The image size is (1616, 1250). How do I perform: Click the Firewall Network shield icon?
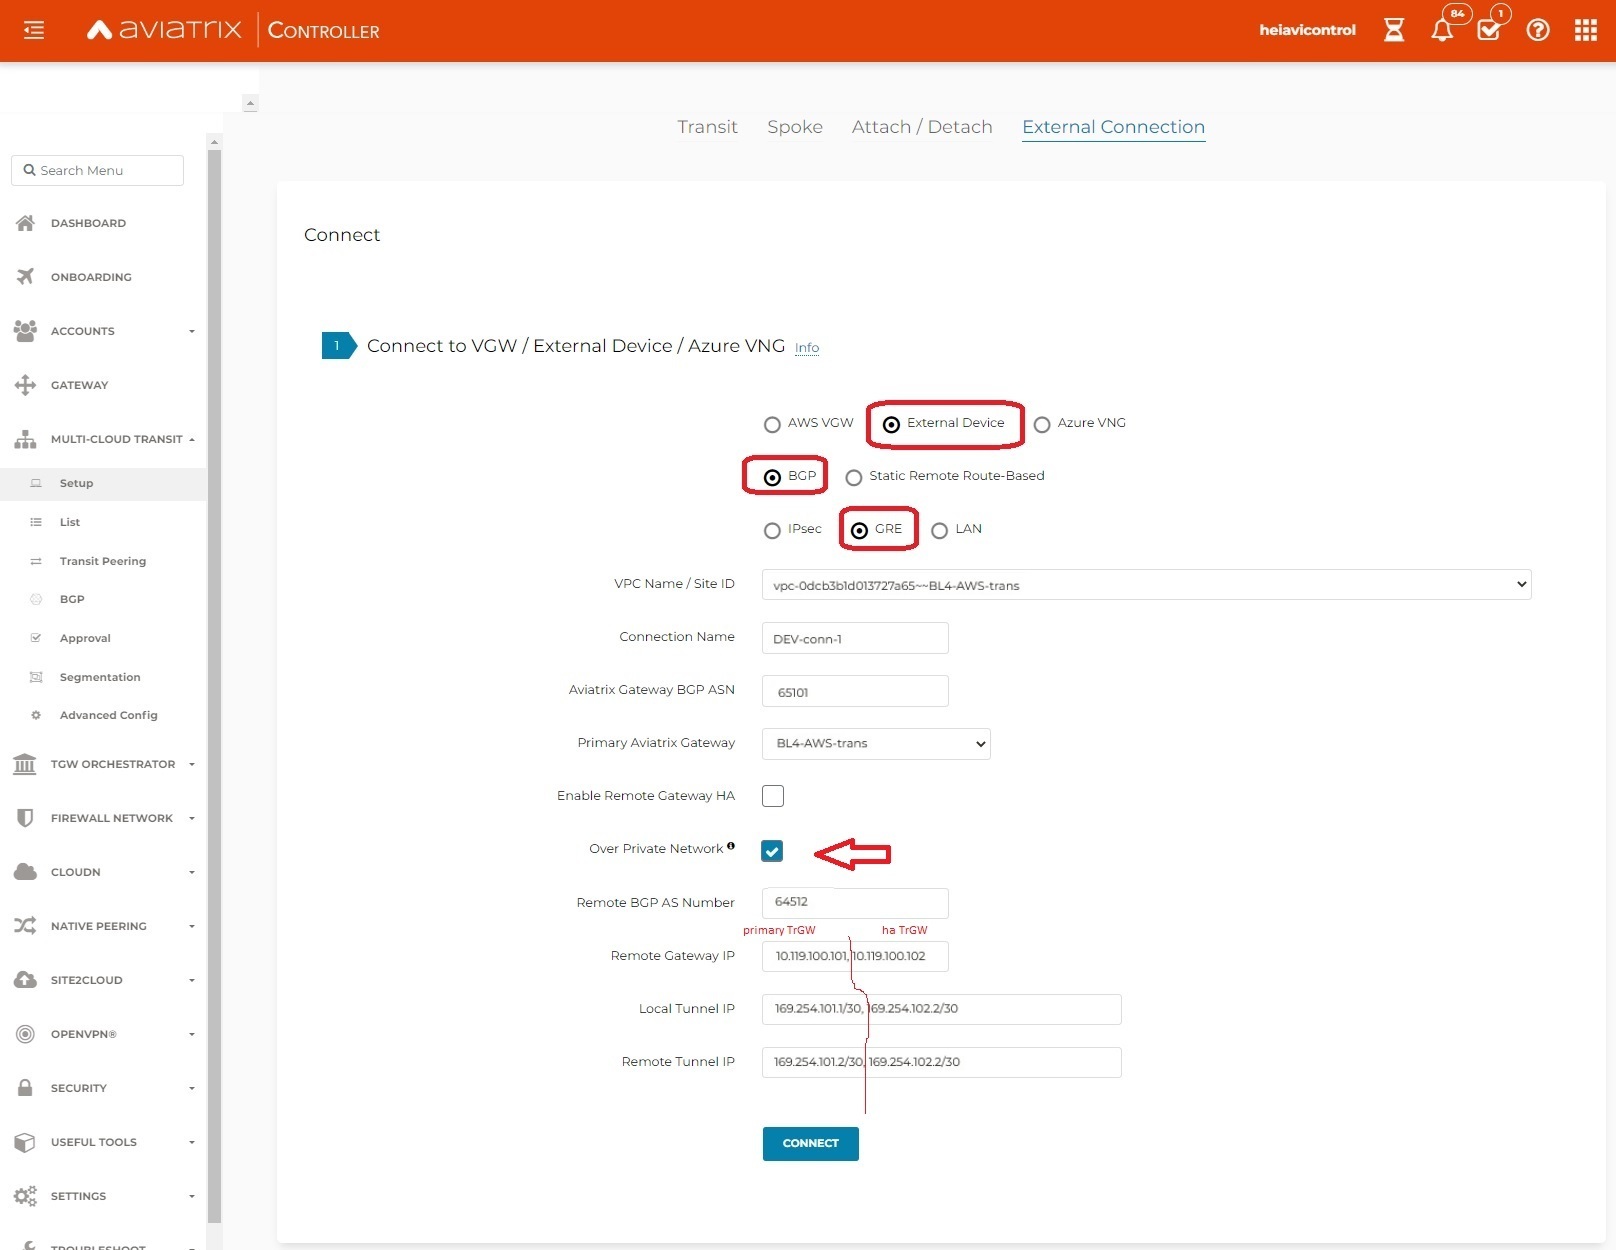[x=26, y=818]
